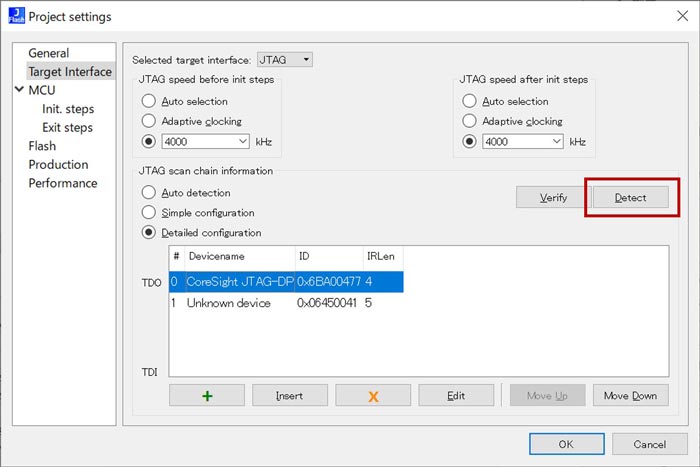Viewport: 700px width, 467px height.
Task: Confirm settings with the OK button
Action: pyautogui.click(x=567, y=444)
